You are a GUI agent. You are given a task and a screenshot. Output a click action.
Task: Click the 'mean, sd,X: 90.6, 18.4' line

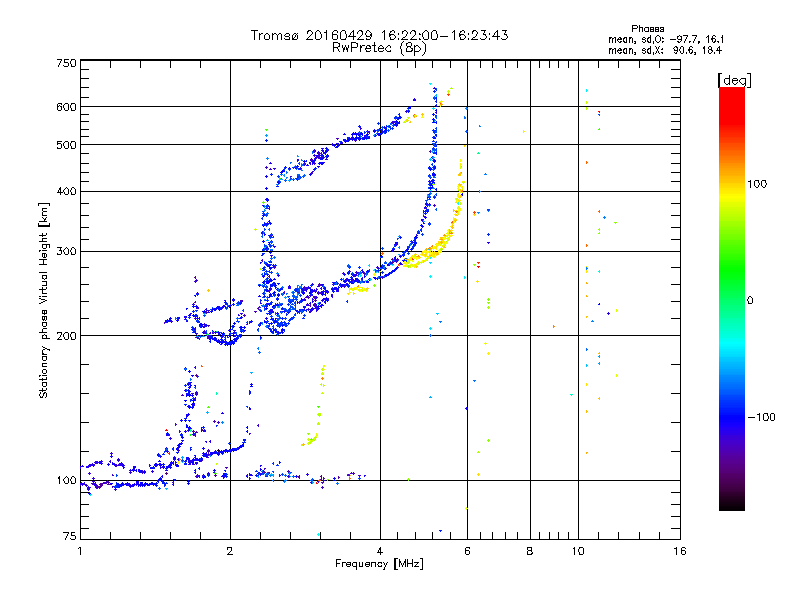(665, 50)
